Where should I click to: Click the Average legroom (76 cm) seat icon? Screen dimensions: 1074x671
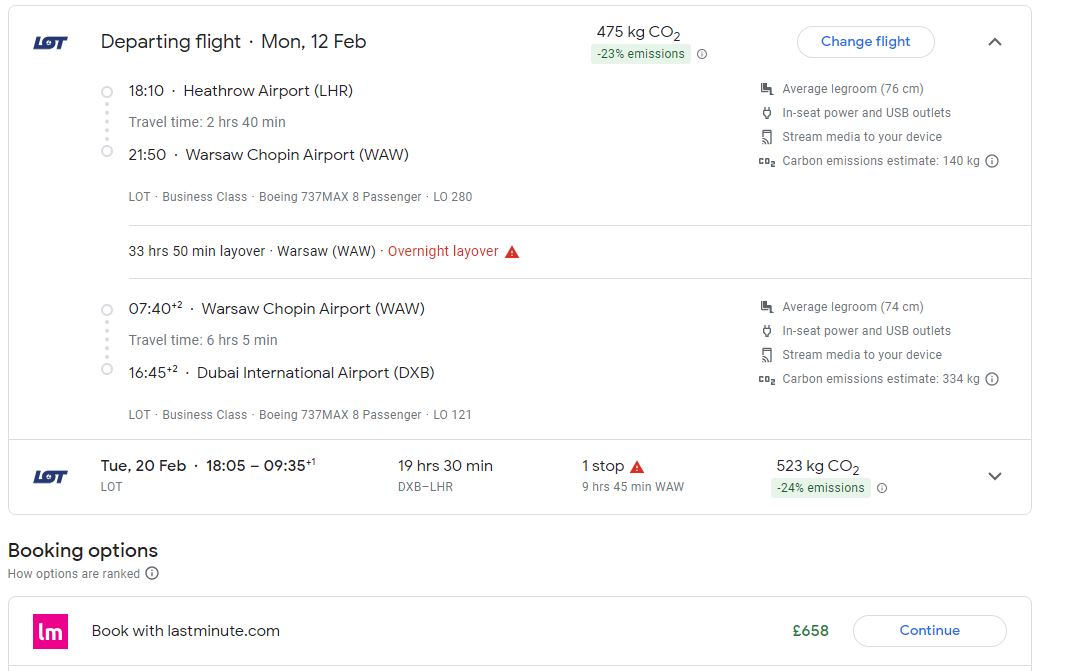point(767,89)
